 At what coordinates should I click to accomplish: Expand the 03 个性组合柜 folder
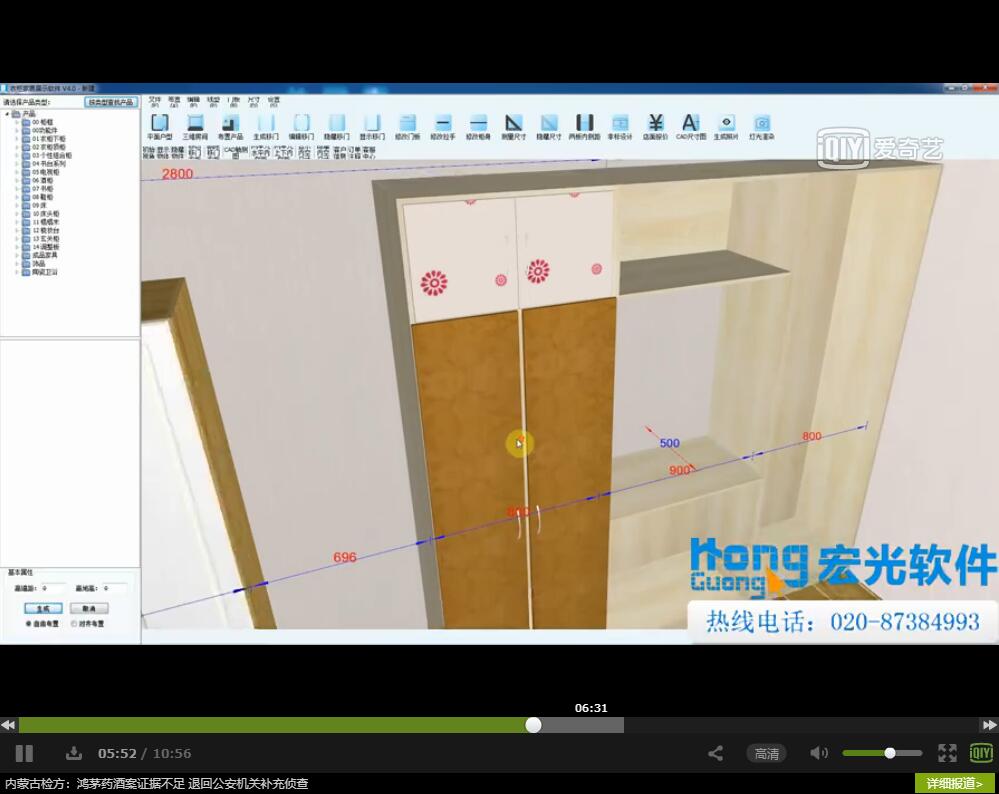coord(17,155)
